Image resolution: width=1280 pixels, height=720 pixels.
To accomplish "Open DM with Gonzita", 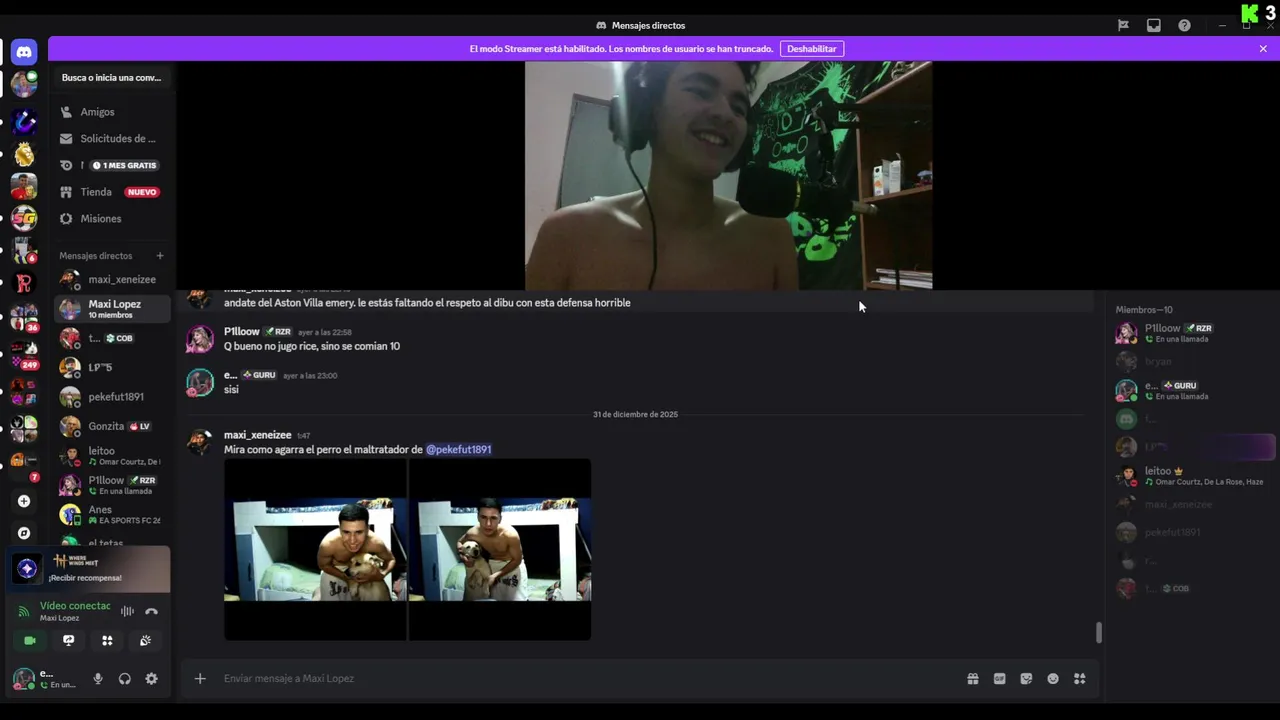I will pyautogui.click(x=111, y=426).
